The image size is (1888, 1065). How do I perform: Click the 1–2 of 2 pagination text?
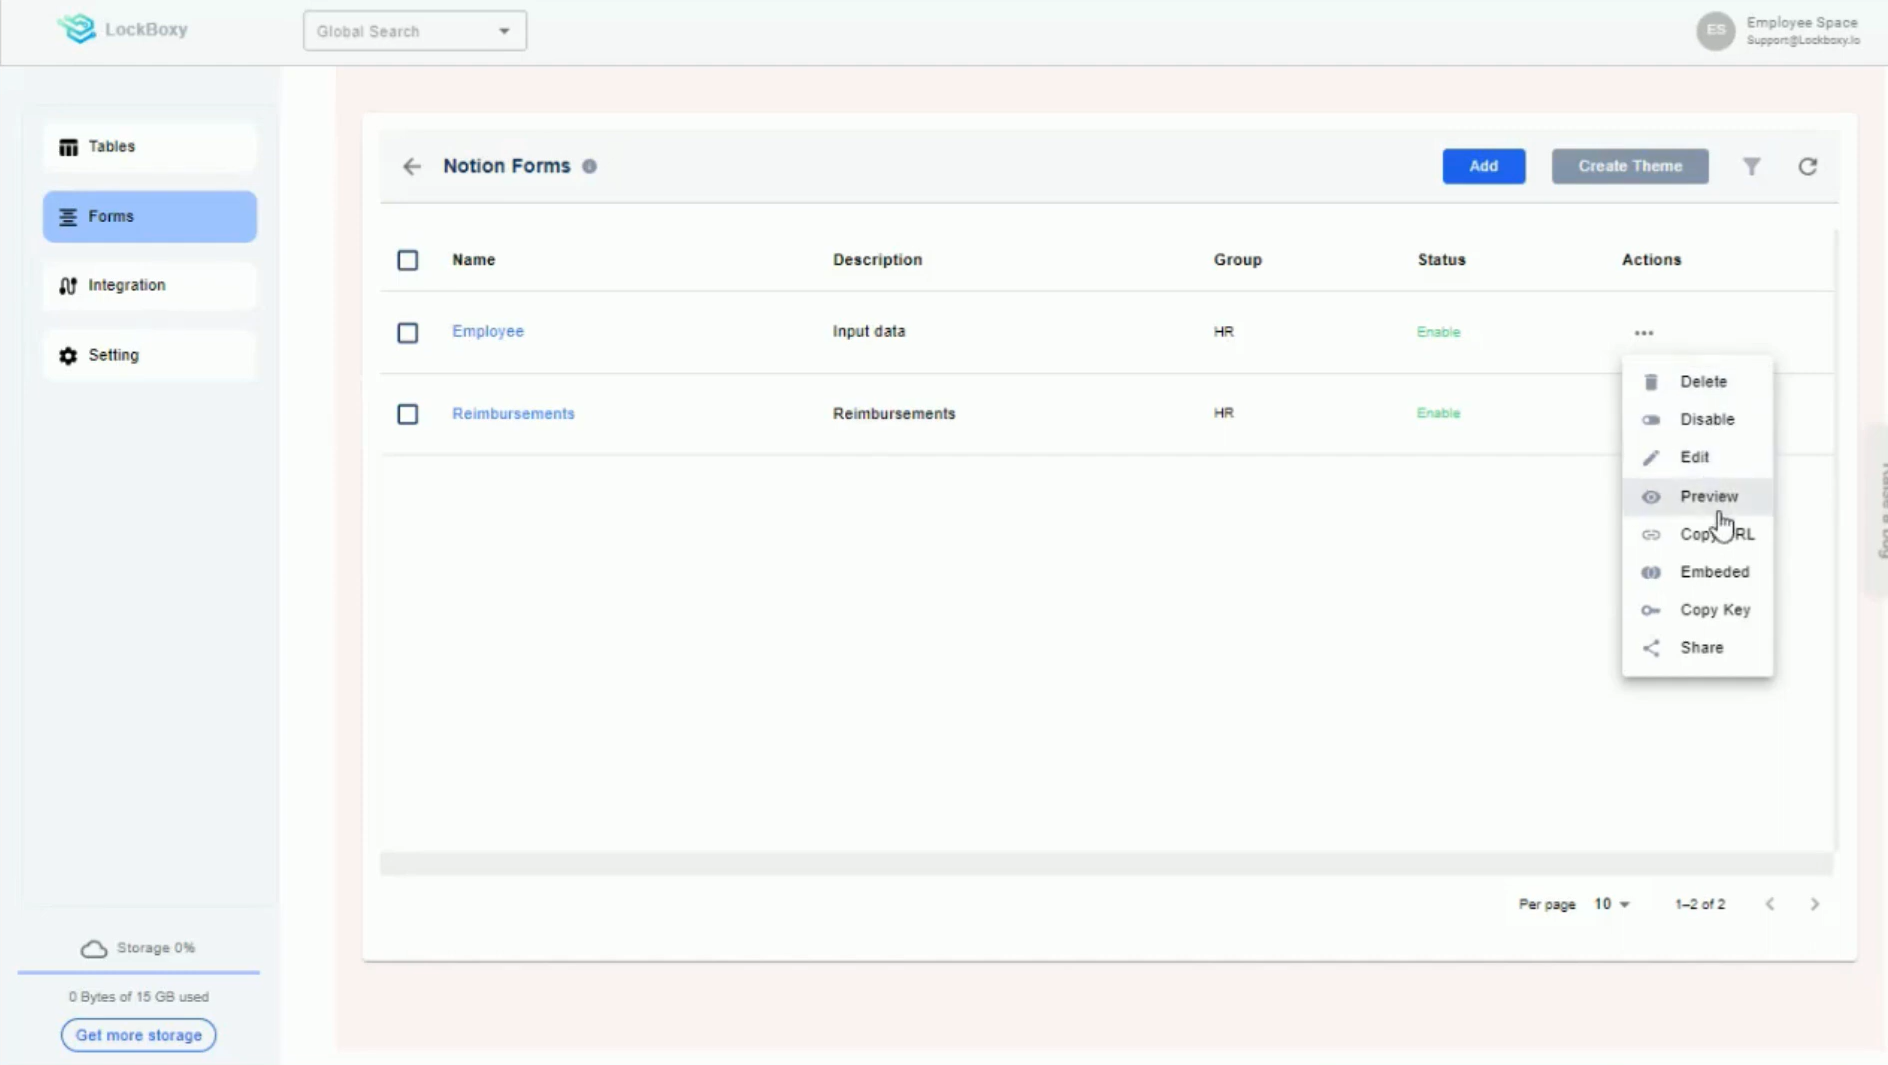coord(1700,905)
